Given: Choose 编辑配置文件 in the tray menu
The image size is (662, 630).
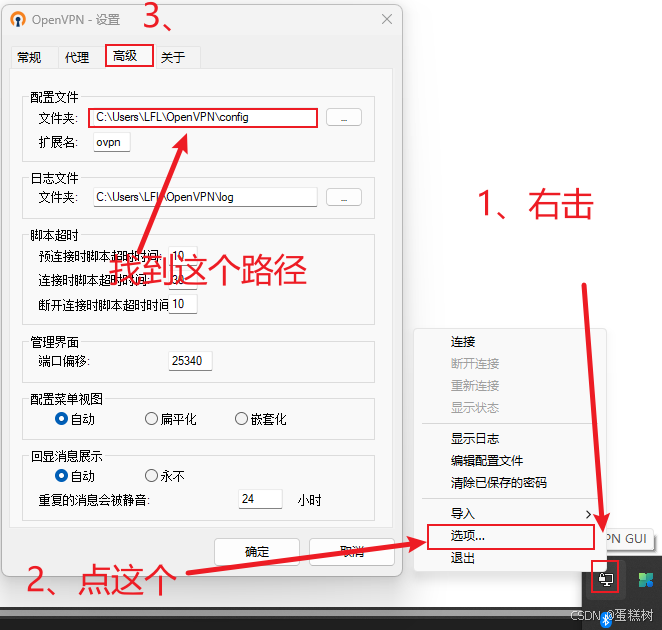Looking at the screenshot, I should coord(510,460).
